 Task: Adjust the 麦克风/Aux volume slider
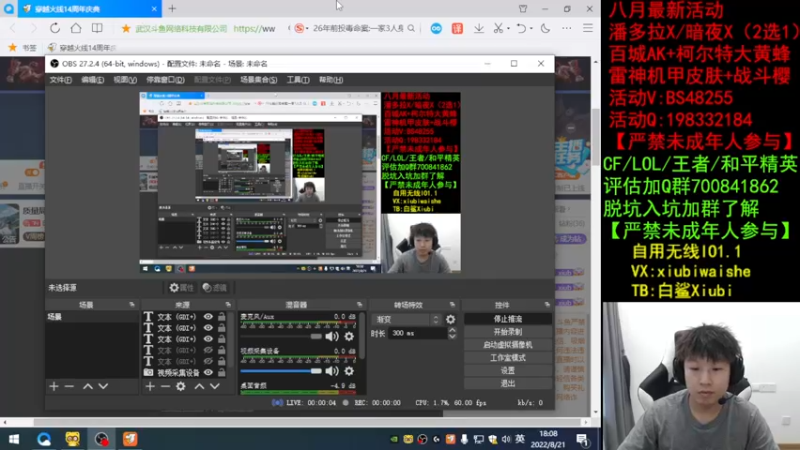(281, 336)
